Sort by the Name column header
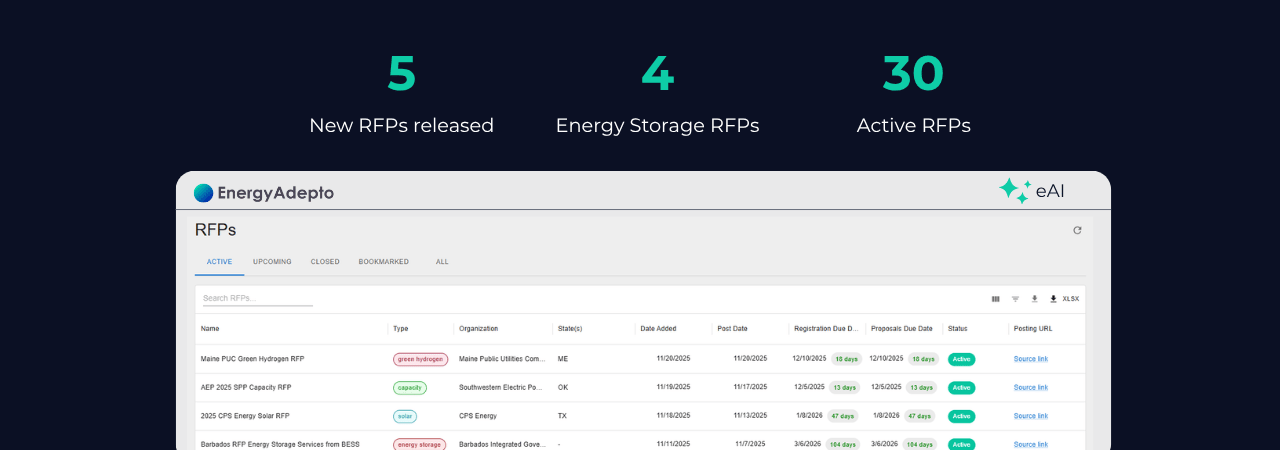Image resolution: width=1280 pixels, height=450 pixels. click(210, 328)
